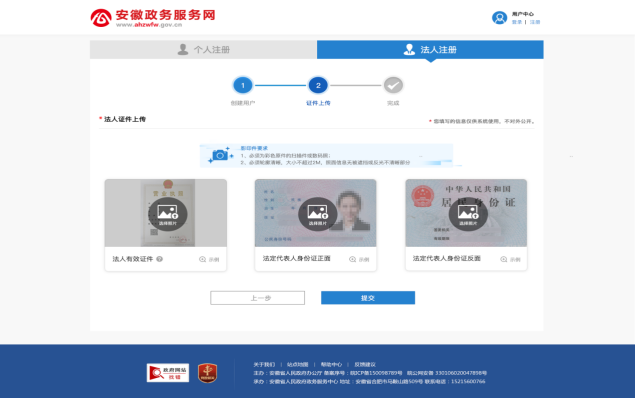Click the red shield badge in footer

pos(207,373)
